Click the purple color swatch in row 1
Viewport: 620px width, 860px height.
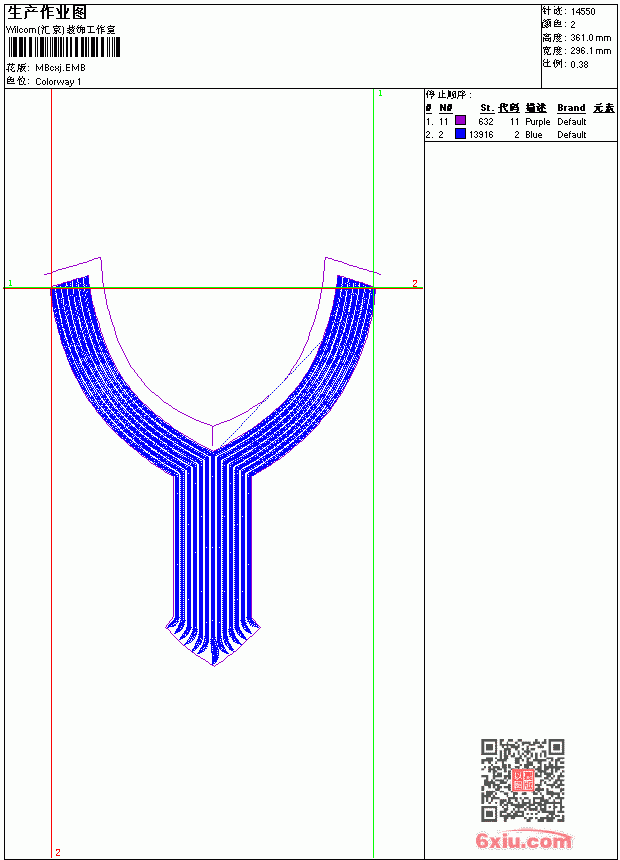click(x=460, y=121)
